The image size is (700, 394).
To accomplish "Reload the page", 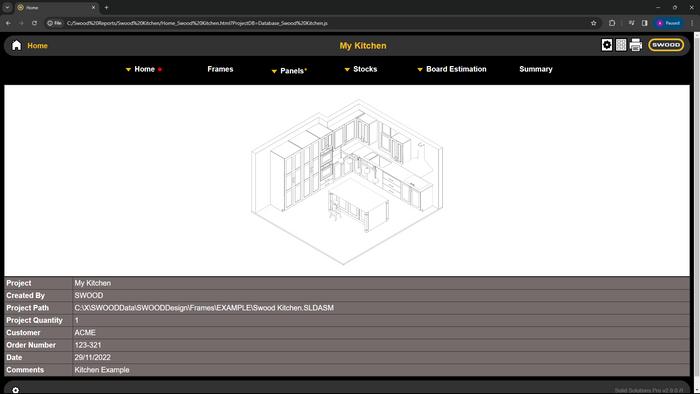I will tap(34, 23).
